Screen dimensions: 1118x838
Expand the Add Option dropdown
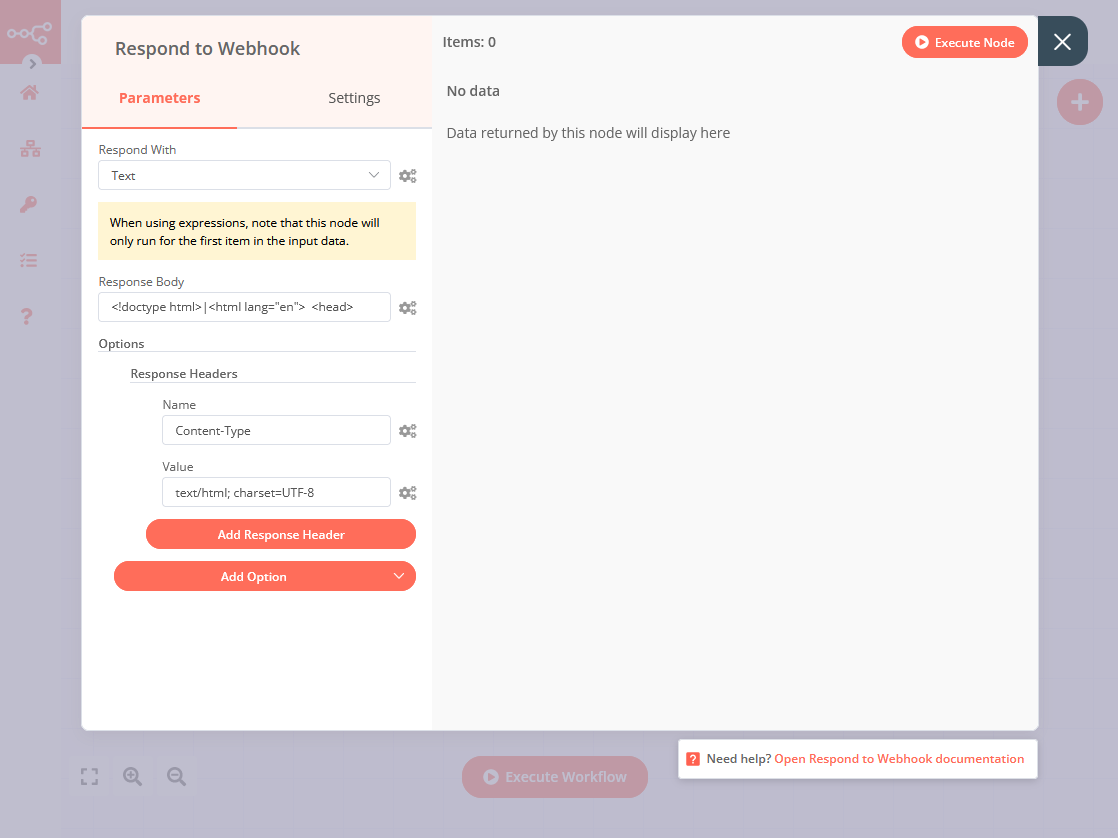coord(264,576)
